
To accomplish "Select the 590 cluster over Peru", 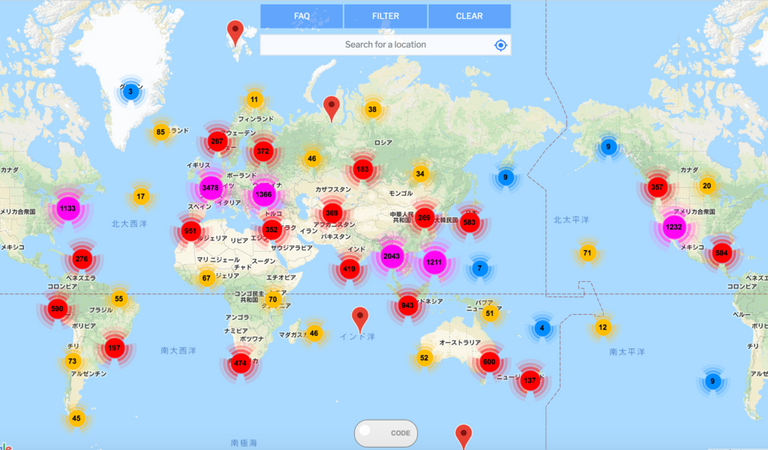I will click(x=57, y=309).
